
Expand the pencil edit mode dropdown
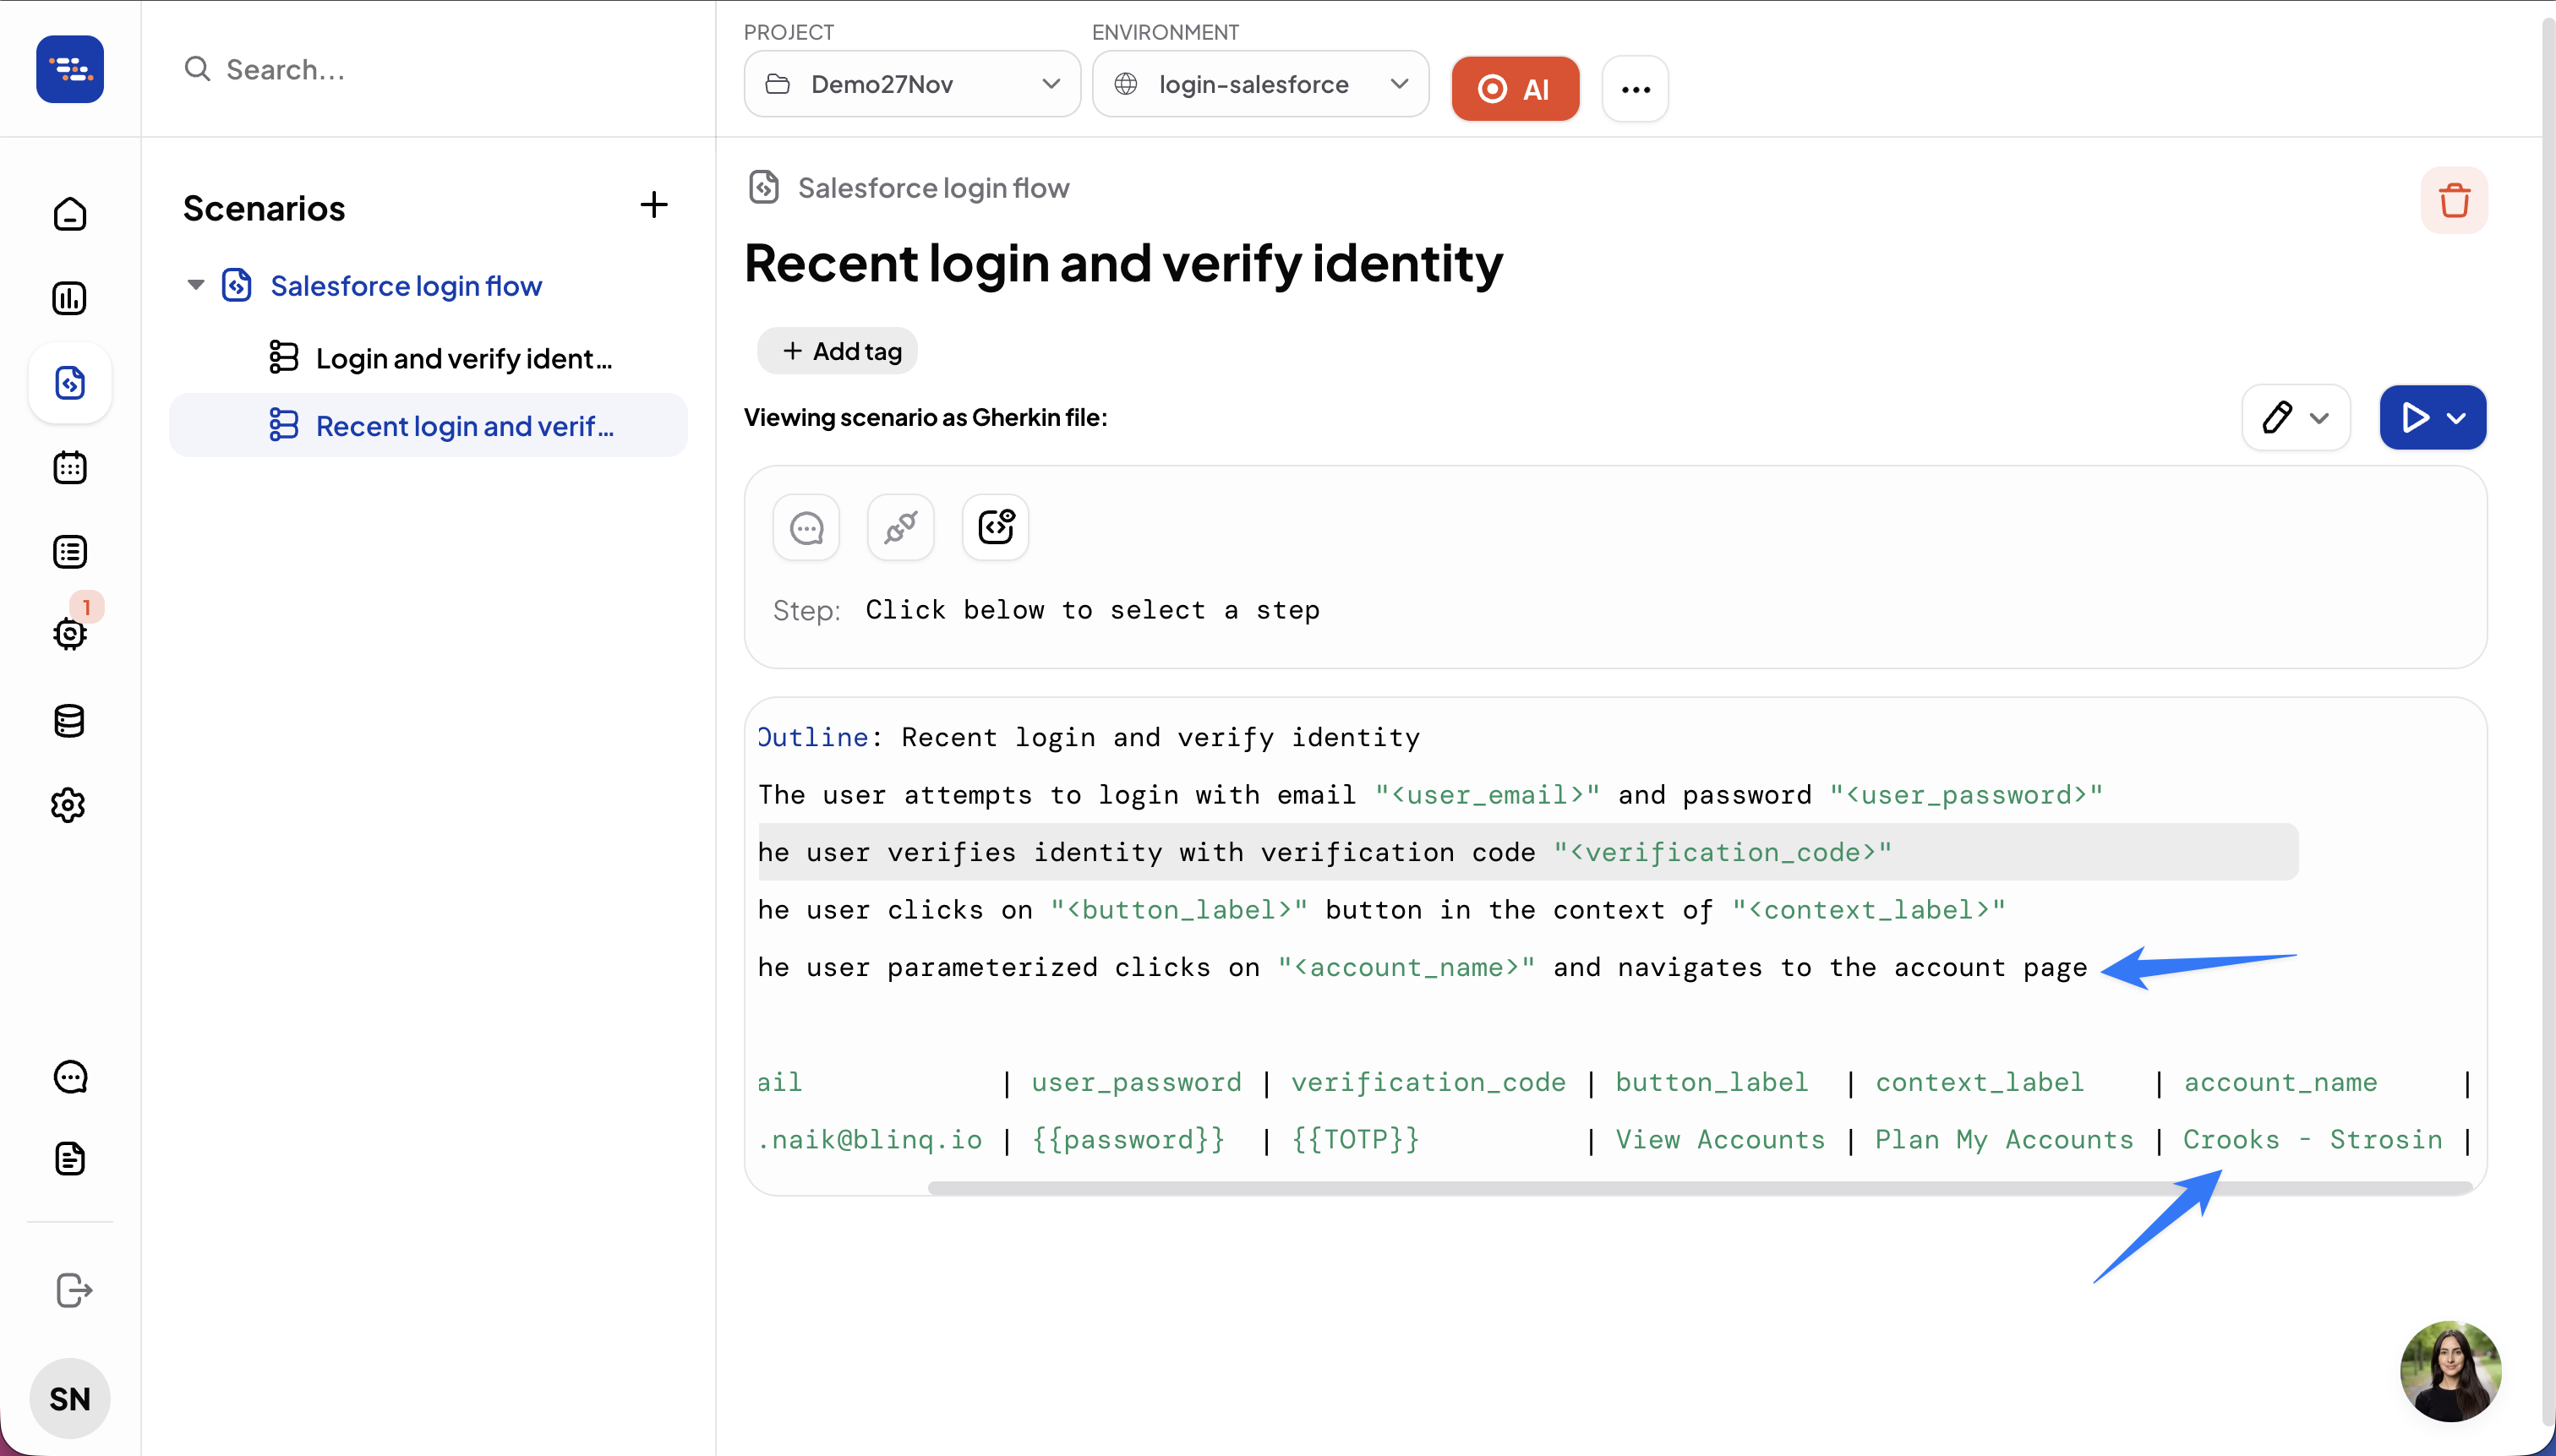click(x=2319, y=418)
